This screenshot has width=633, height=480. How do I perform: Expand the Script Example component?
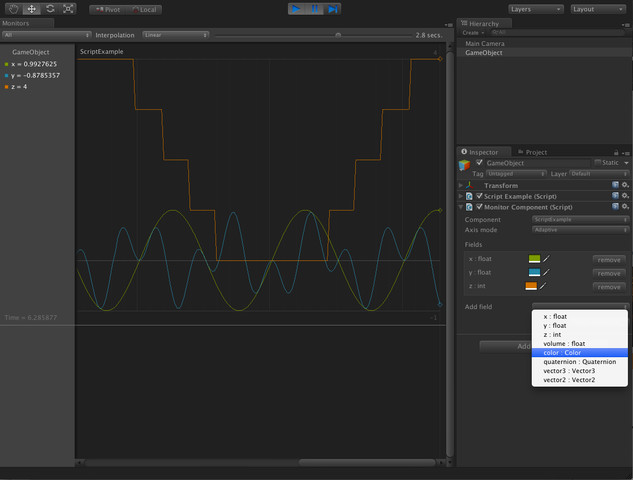pyautogui.click(x=461, y=196)
